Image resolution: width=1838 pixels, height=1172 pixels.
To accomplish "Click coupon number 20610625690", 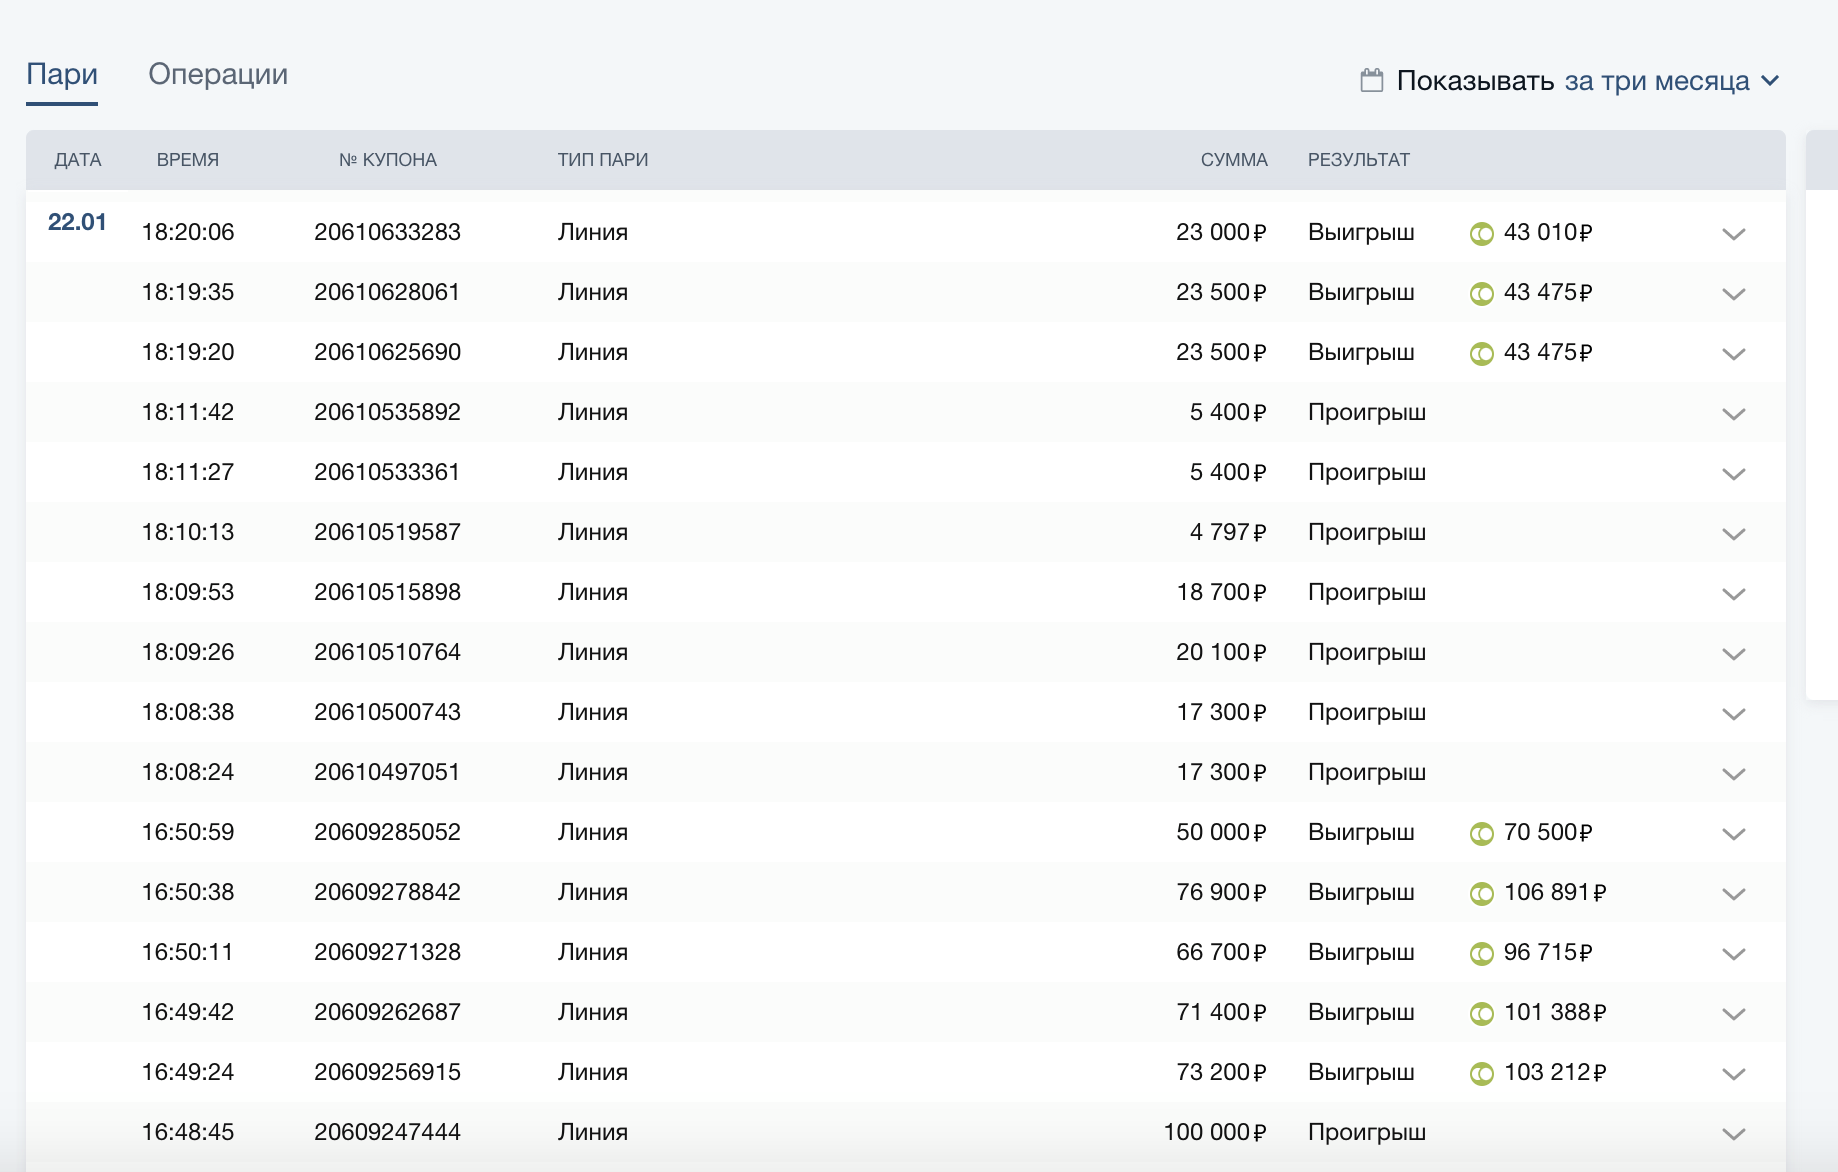I will 387,352.
